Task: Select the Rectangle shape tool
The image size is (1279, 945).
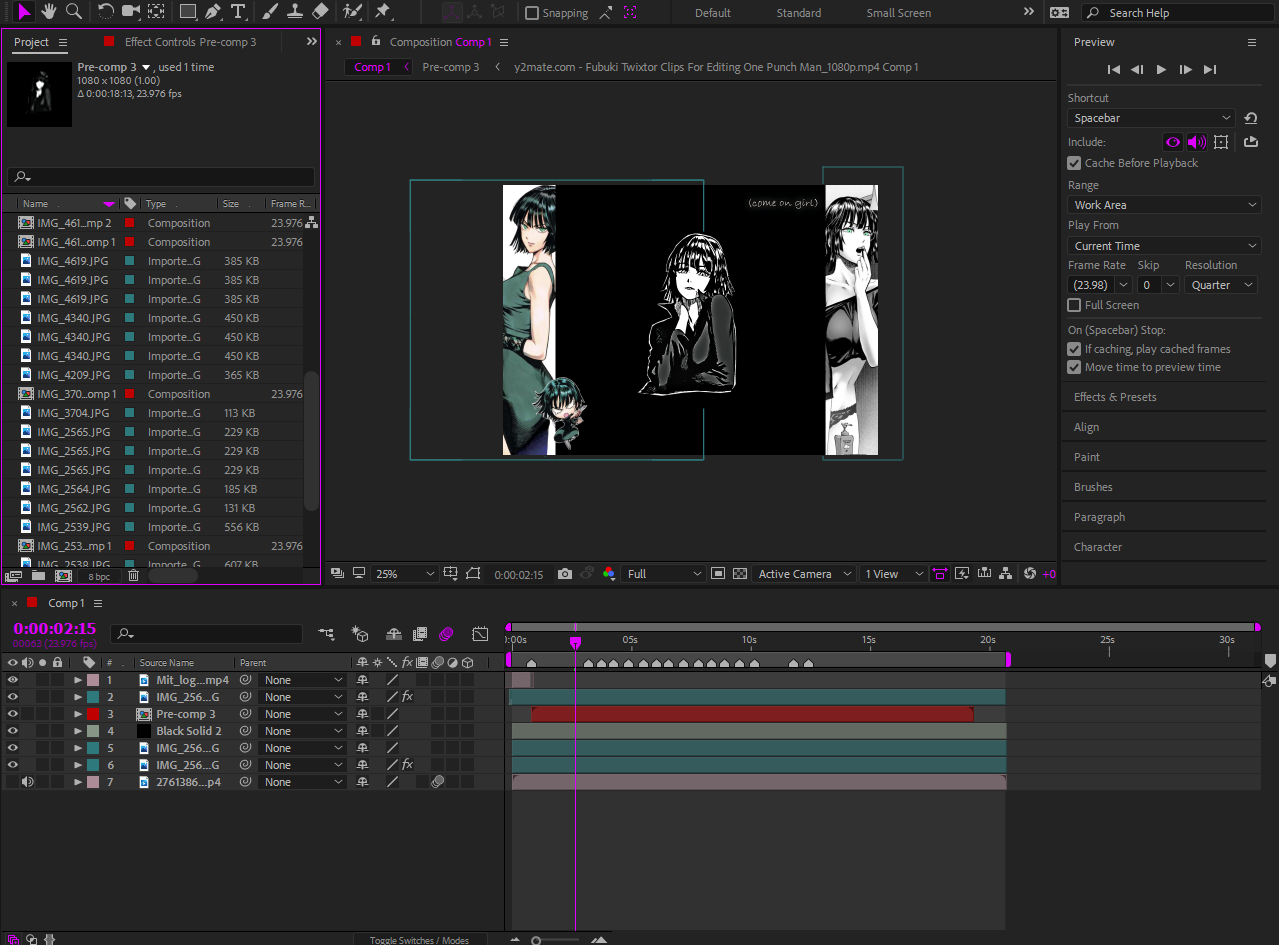Action: pyautogui.click(x=187, y=12)
